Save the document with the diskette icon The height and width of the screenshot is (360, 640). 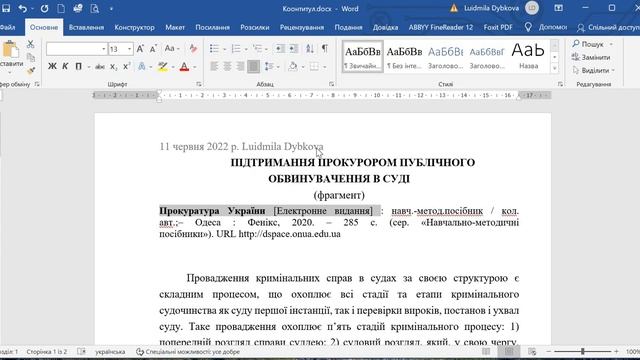(x=6, y=8)
